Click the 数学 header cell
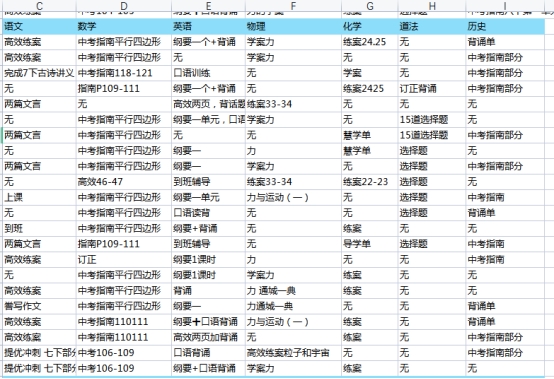 [x=124, y=26]
